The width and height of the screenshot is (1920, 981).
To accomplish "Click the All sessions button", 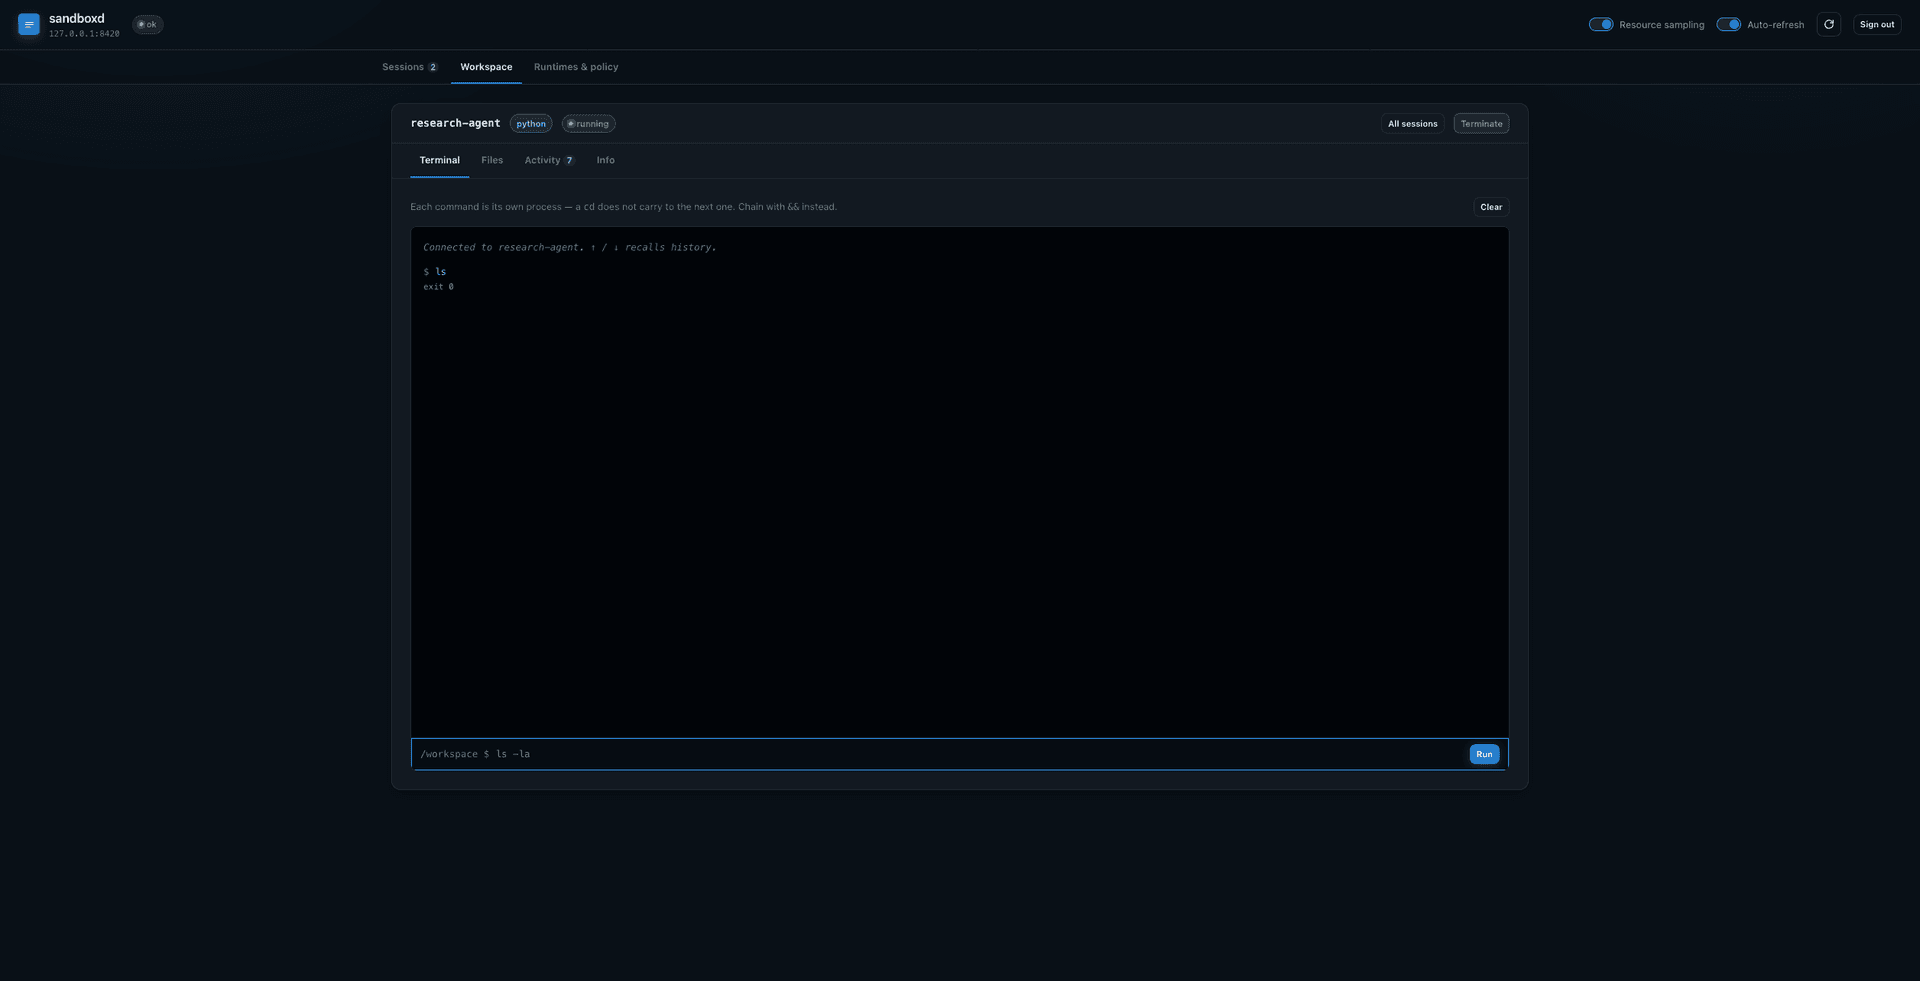I will tap(1412, 124).
